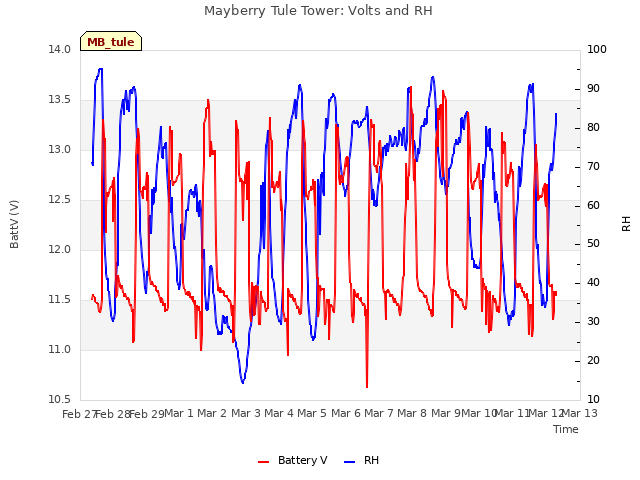Click the RH right axis title

(x=626, y=224)
